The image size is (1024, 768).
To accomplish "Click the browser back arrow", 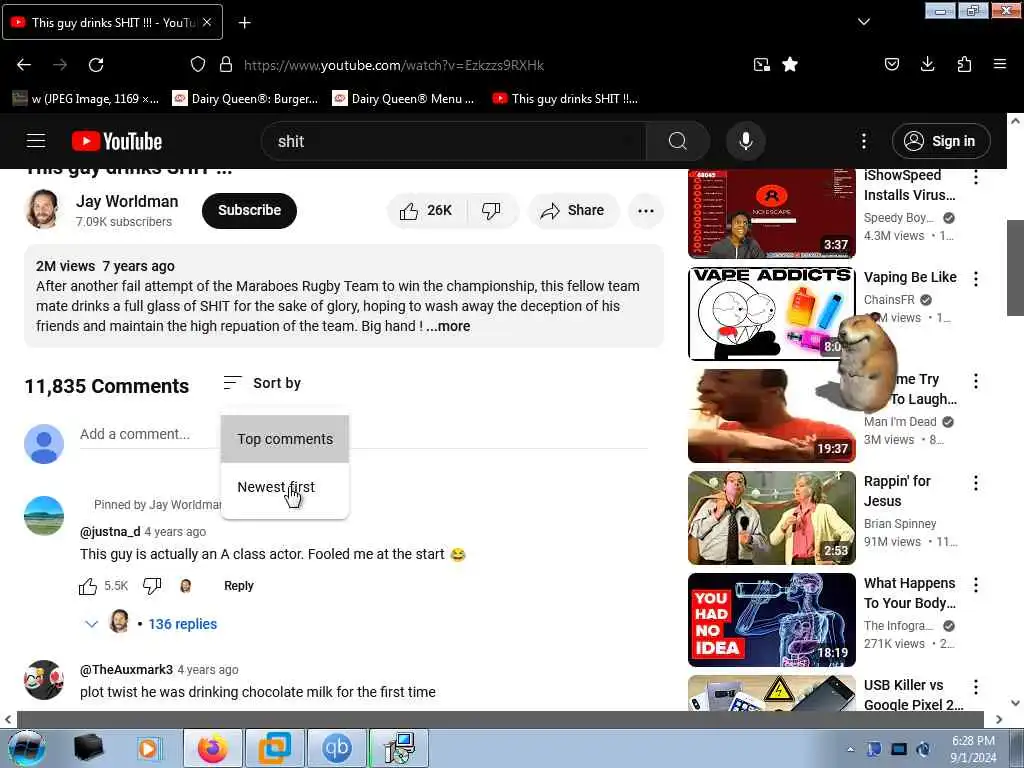I will coord(24,65).
